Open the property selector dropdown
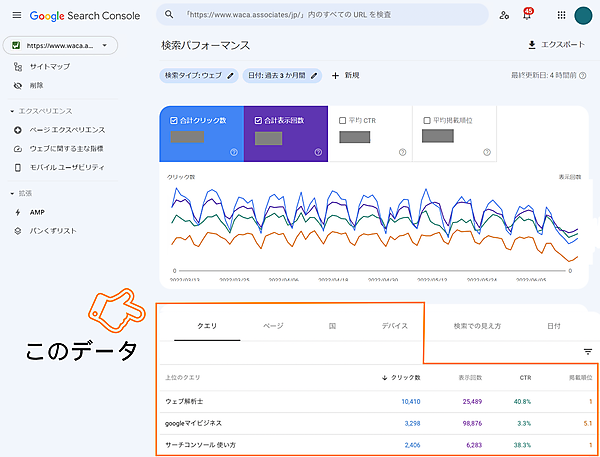Image resolution: width=600 pixels, height=457 pixels. tap(60, 45)
